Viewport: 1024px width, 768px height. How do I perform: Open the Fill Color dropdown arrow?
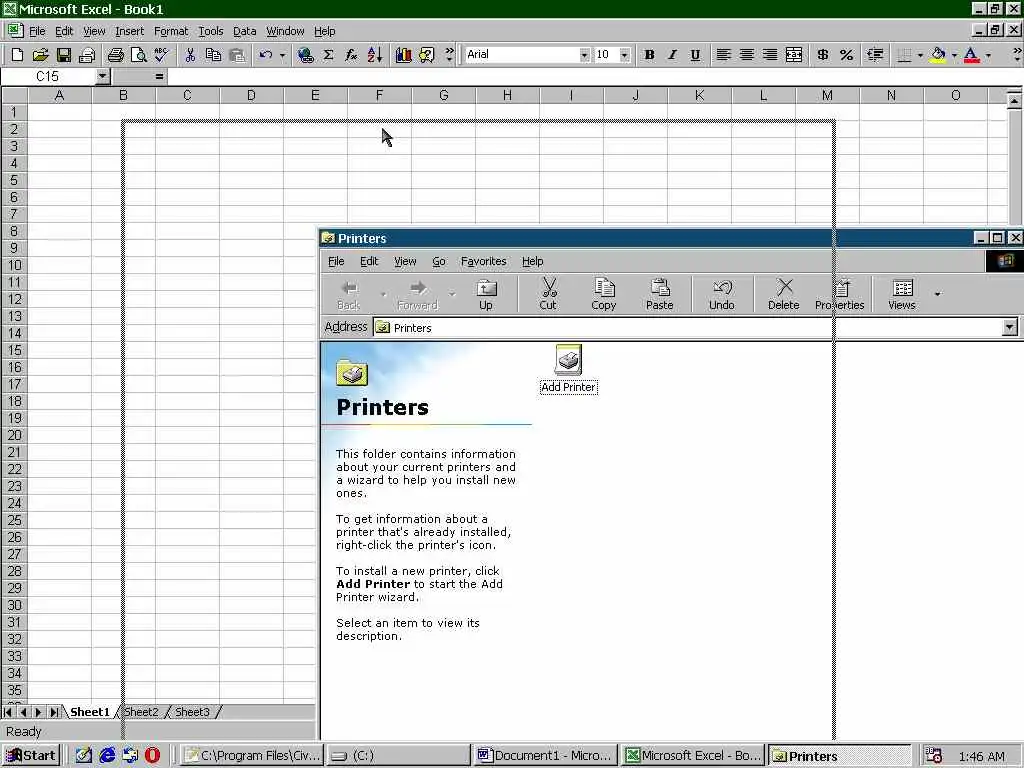[x=954, y=55]
